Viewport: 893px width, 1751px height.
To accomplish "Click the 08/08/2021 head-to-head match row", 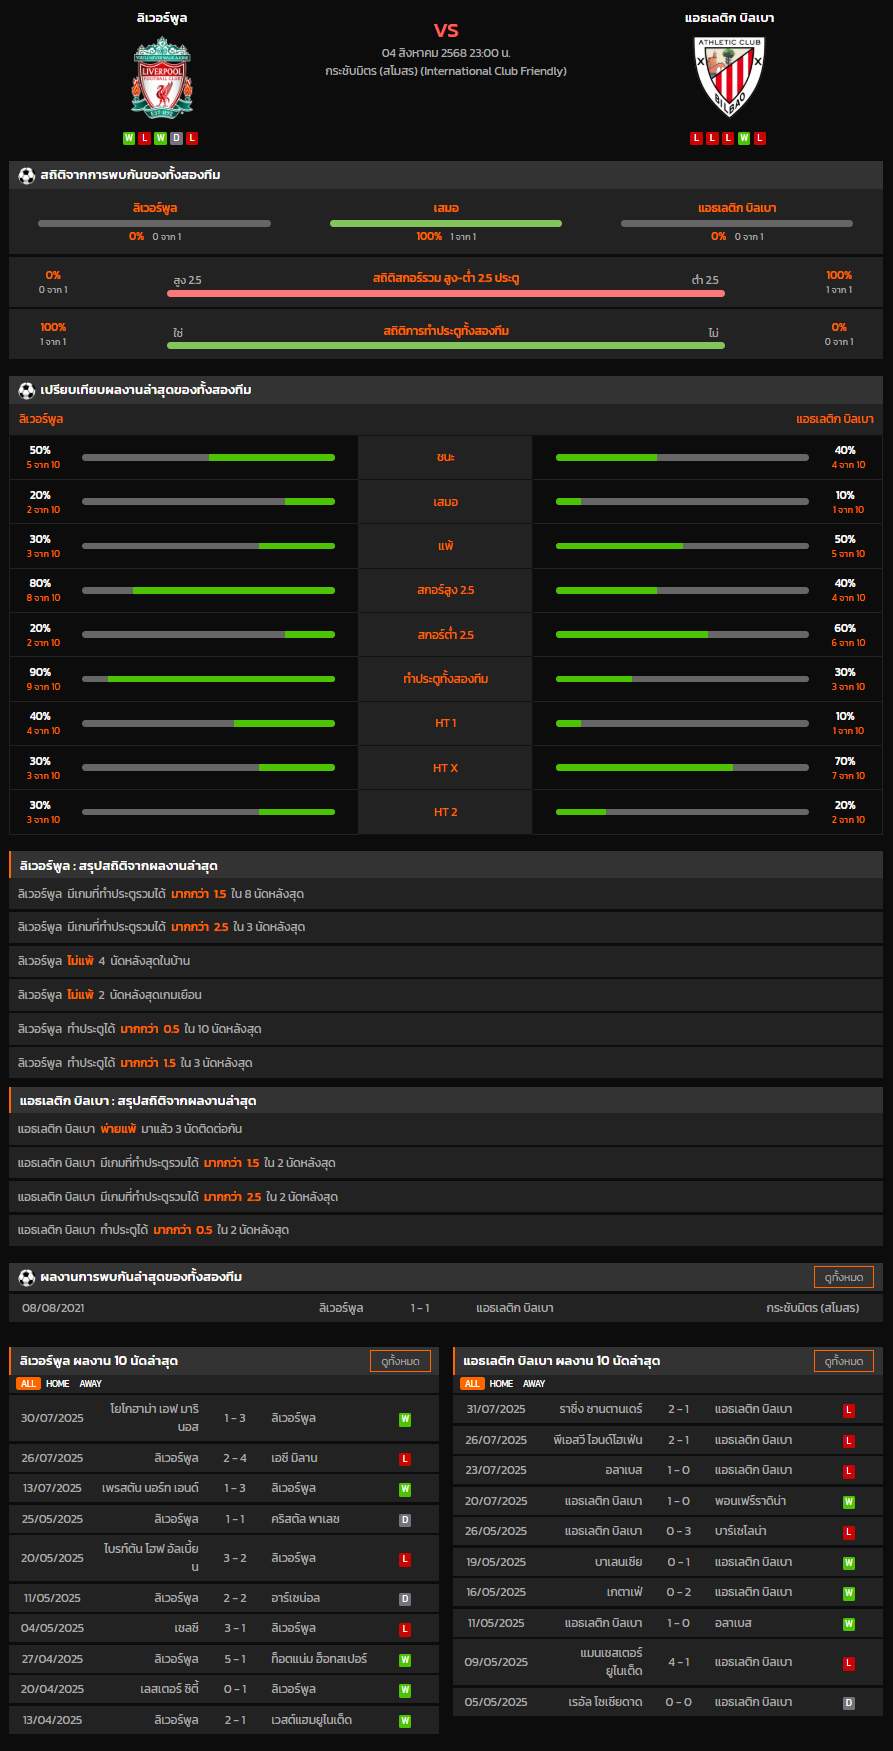I will (x=446, y=1308).
